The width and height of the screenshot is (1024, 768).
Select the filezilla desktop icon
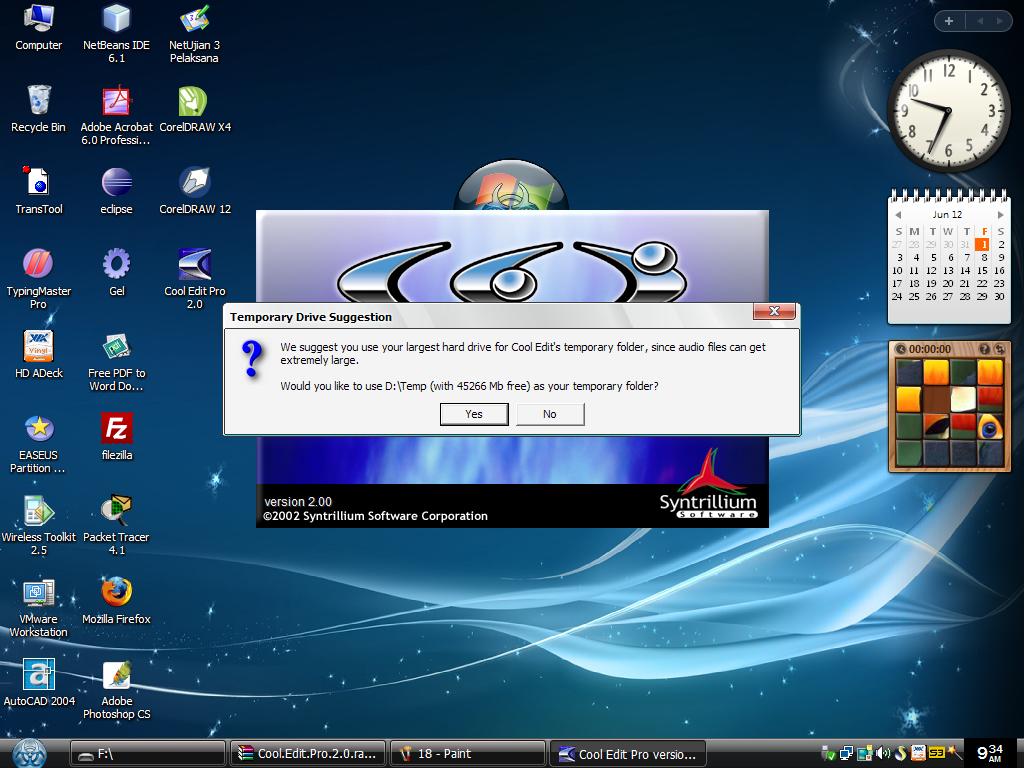(x=116, y=437)
